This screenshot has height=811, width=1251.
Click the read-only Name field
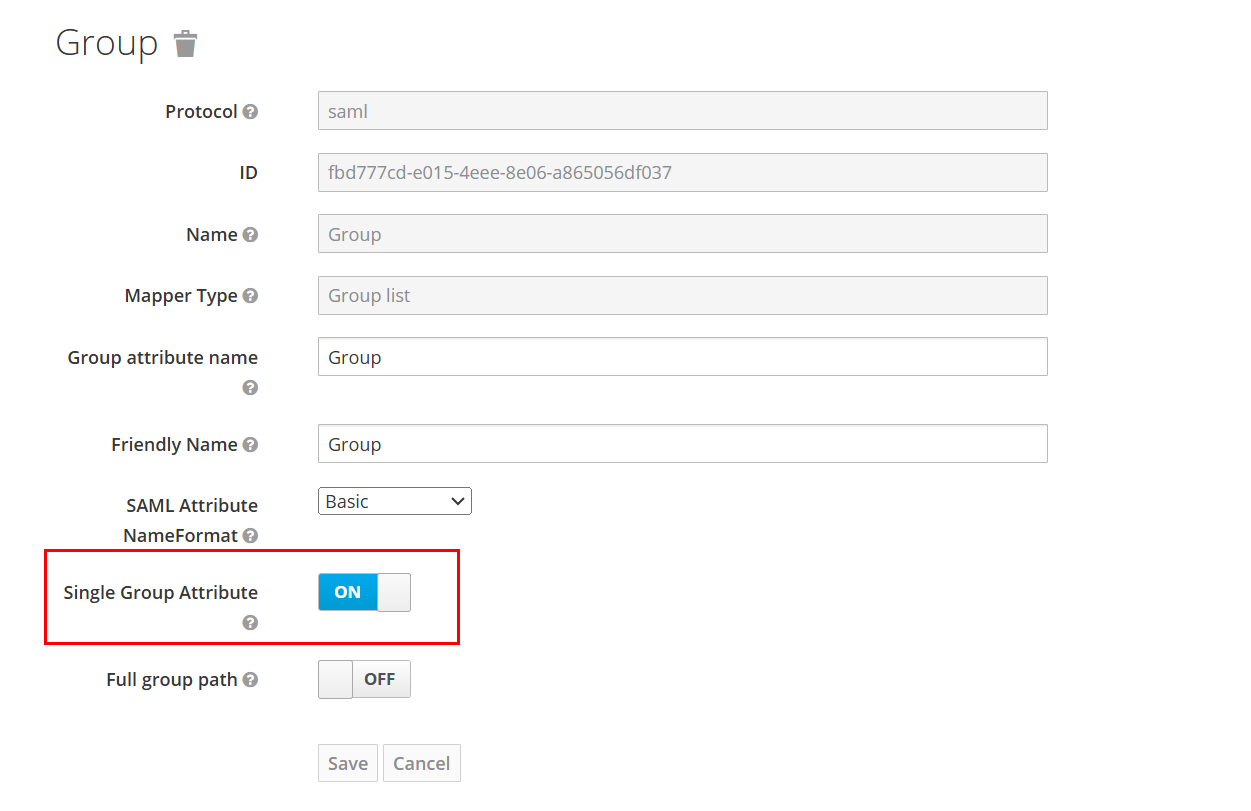682,234
